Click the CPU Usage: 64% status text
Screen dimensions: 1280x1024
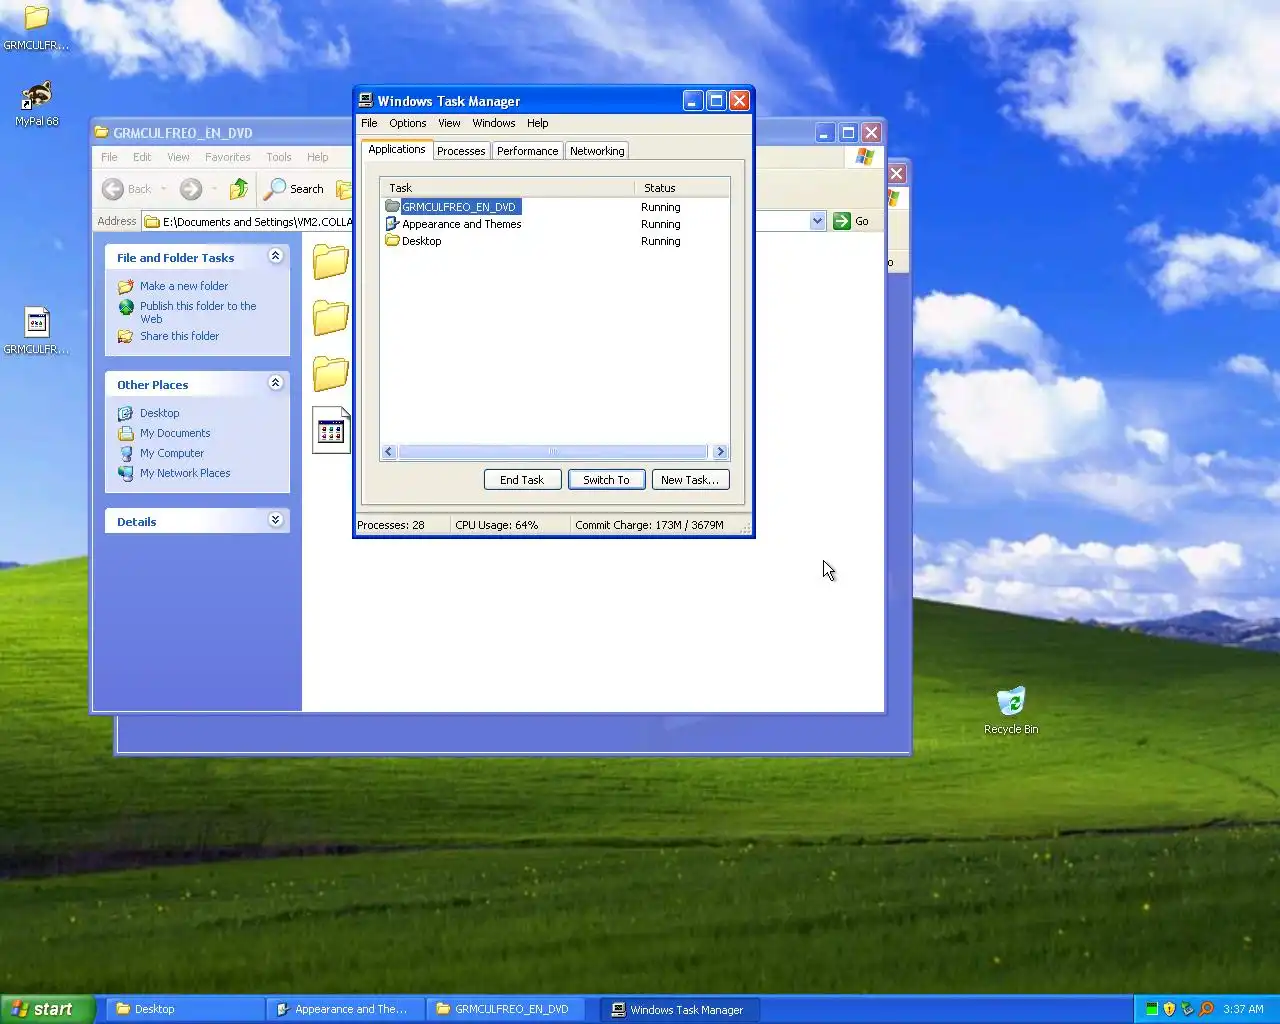click(x=496, y=525)
